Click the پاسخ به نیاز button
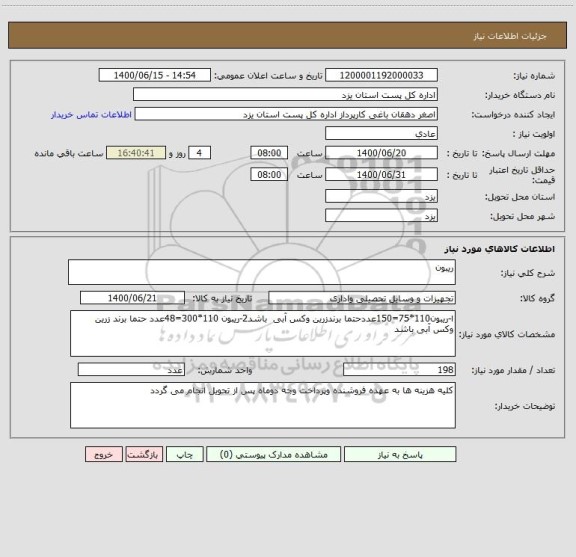The image size is (576, 557). [x=400, y=454]
